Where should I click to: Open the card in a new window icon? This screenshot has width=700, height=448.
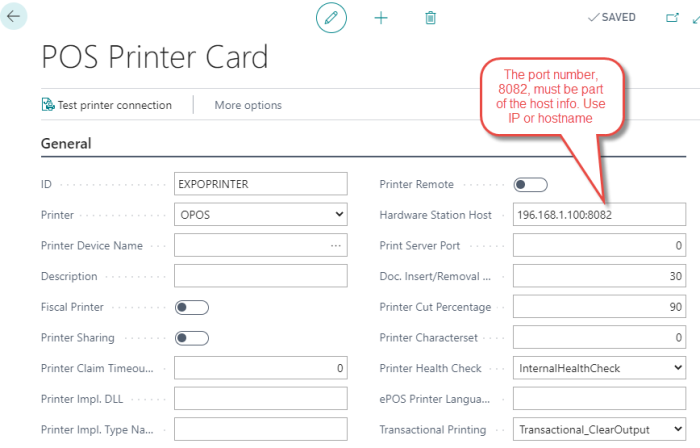[x=672, y=17]
